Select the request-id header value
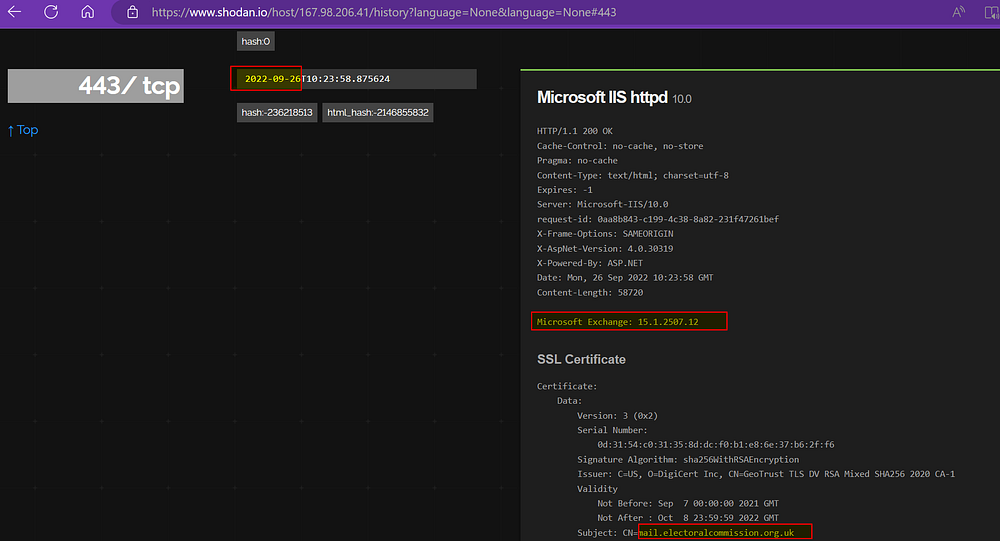Image resolution: width=1000 pixels, height=541 pixels. coord(688,219)
